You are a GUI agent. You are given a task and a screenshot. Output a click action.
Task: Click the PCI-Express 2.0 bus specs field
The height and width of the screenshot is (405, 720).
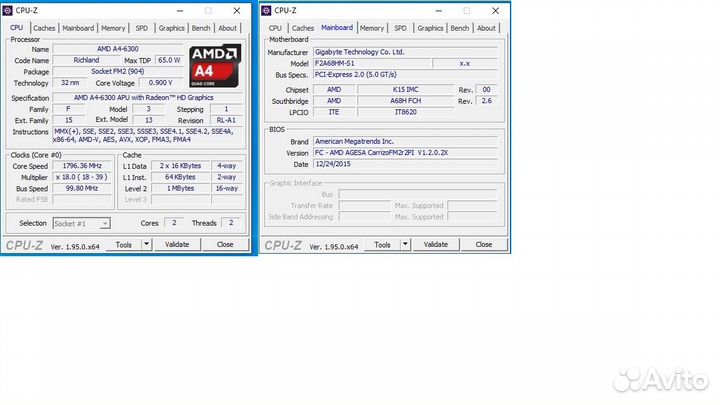coord(405,74)
